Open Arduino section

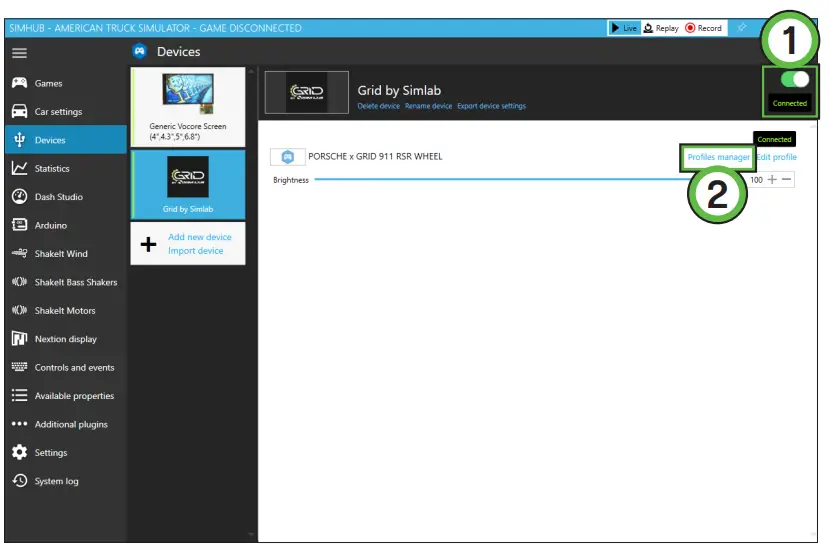(65, 225)
